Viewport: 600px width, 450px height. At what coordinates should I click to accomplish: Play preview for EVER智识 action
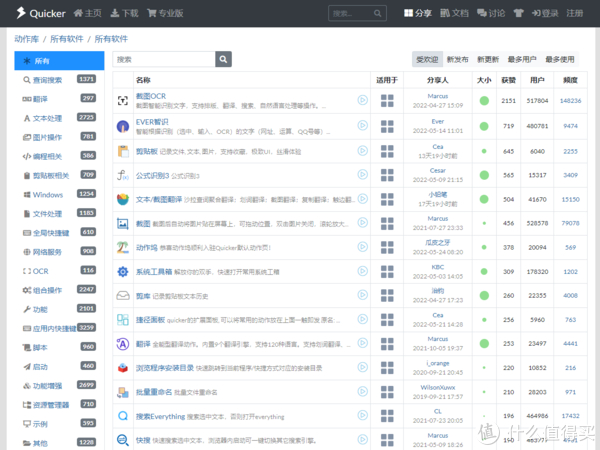click(x=362, y=125)
